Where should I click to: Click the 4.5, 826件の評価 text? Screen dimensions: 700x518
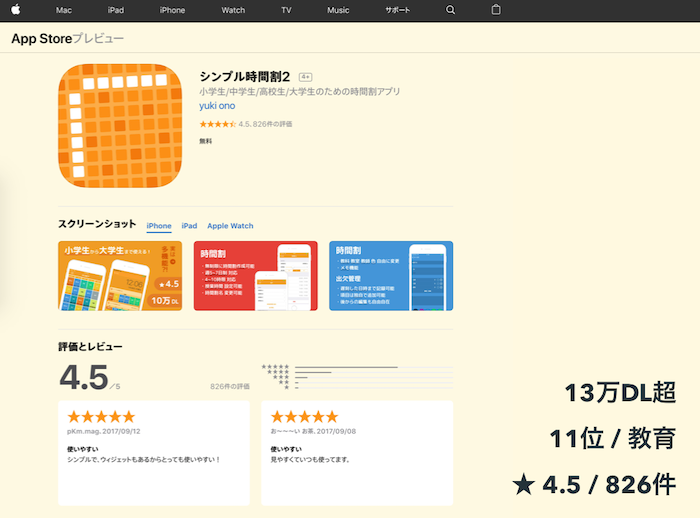pos(265,124)
